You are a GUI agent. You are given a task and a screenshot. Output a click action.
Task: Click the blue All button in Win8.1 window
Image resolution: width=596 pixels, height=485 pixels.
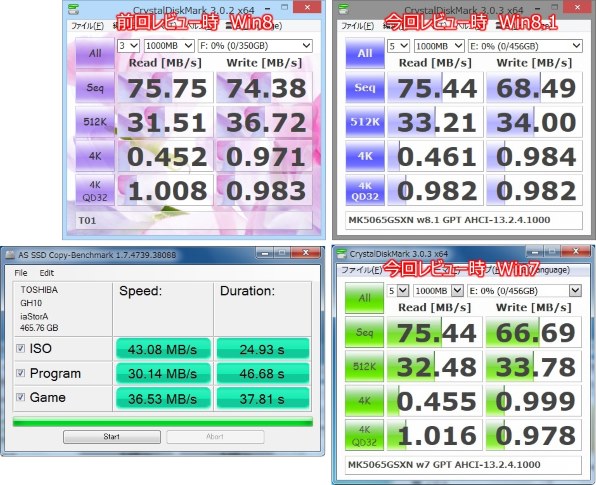365,53
